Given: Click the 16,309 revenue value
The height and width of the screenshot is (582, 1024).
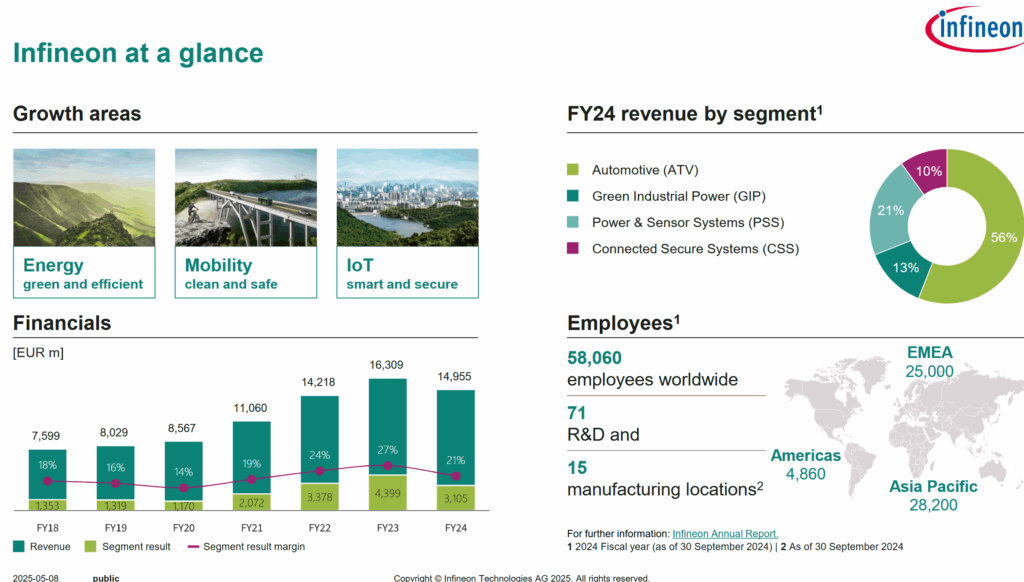Looking at the screenshot, I should tap(387, 364).
